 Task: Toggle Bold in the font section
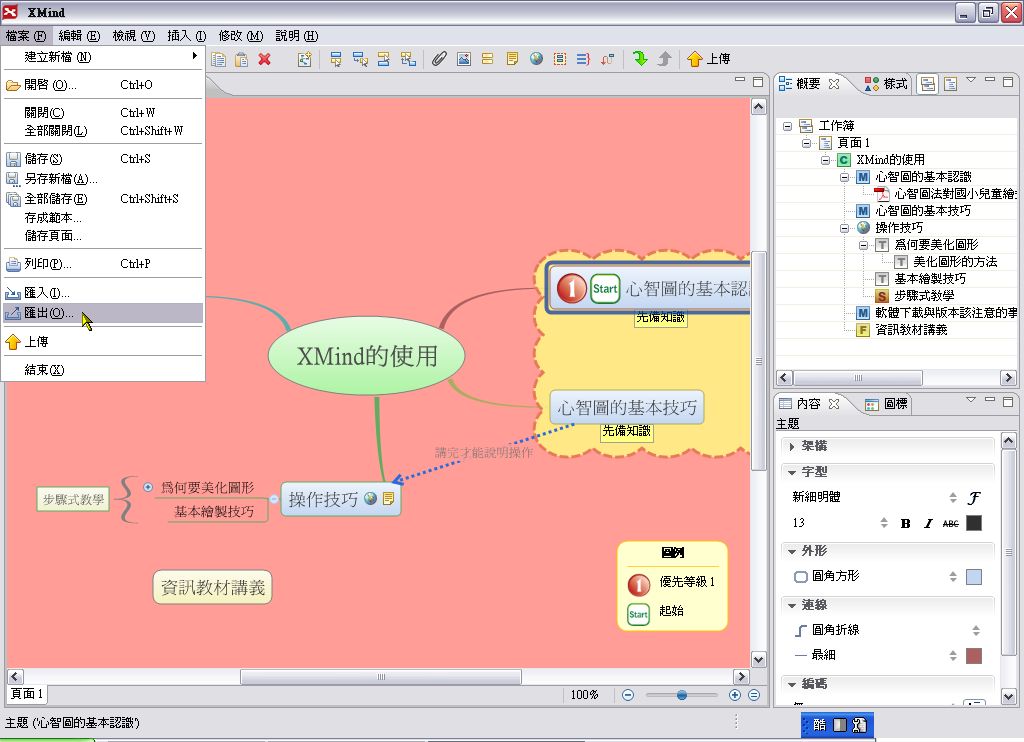tap(905, 523)
